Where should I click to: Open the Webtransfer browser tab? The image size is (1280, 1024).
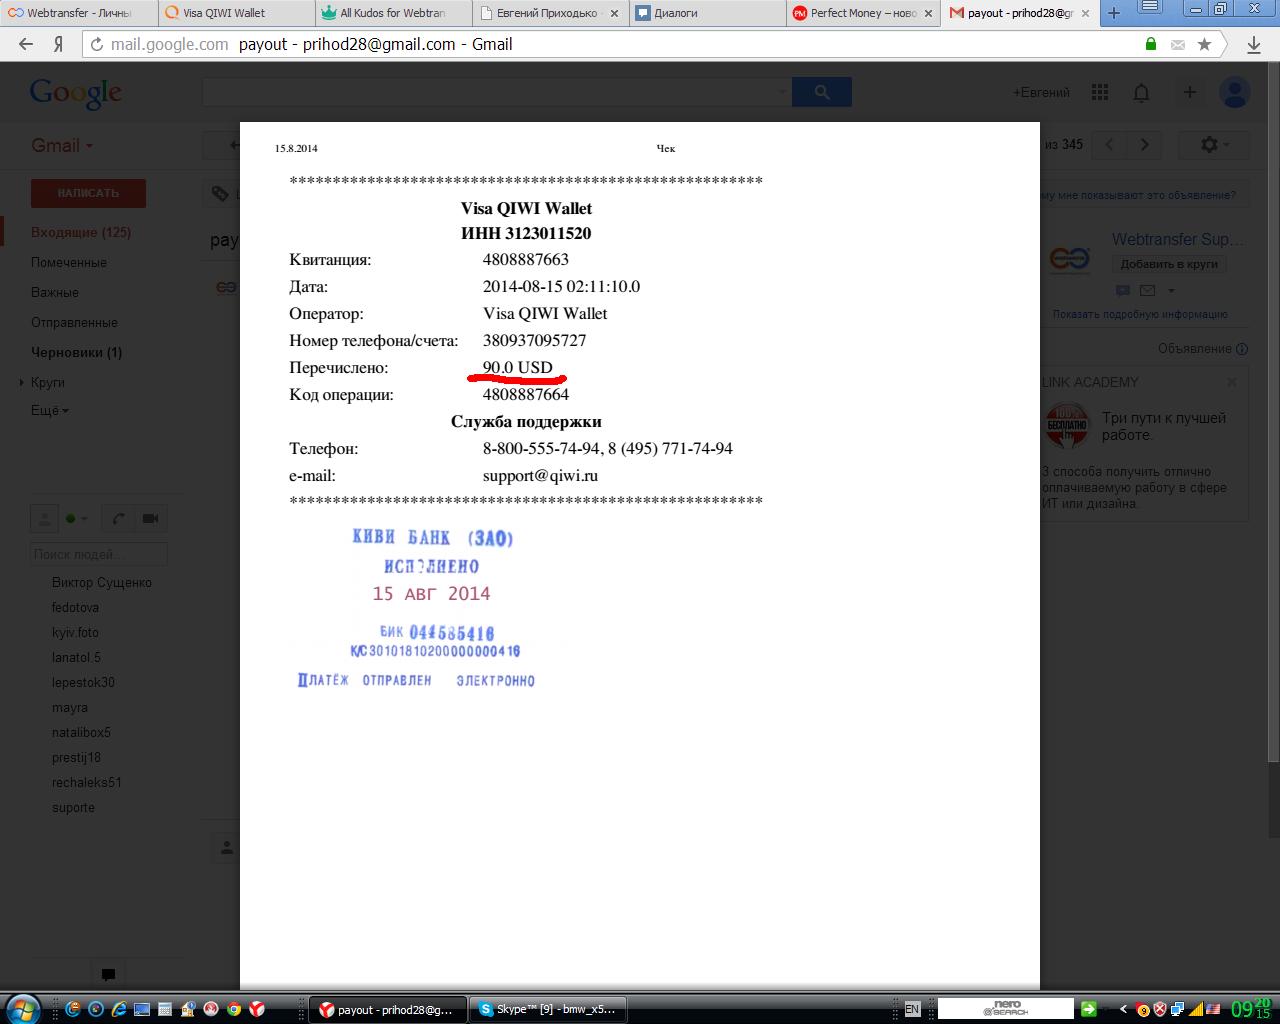(x=78, y=13)
